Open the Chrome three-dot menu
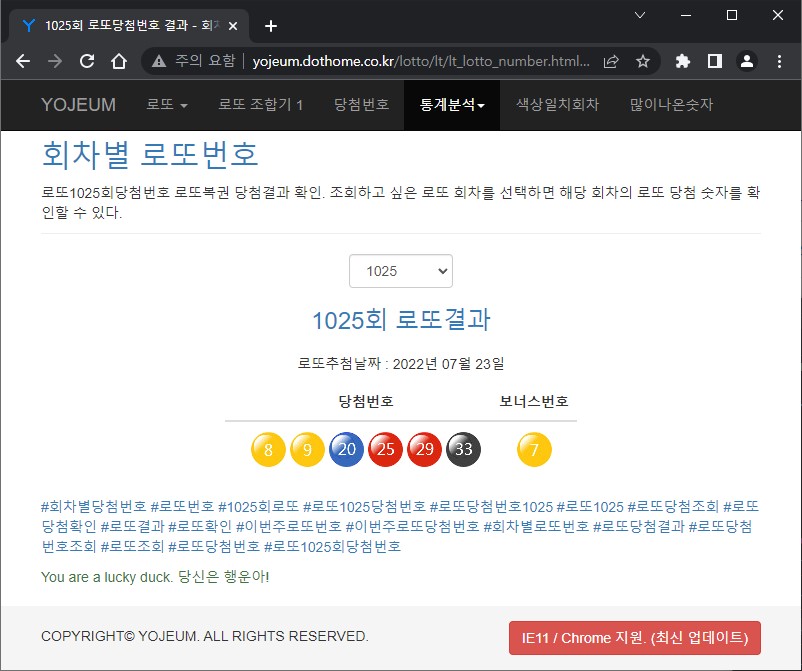Viewport: 802px width, 671px height. point(779,62)
